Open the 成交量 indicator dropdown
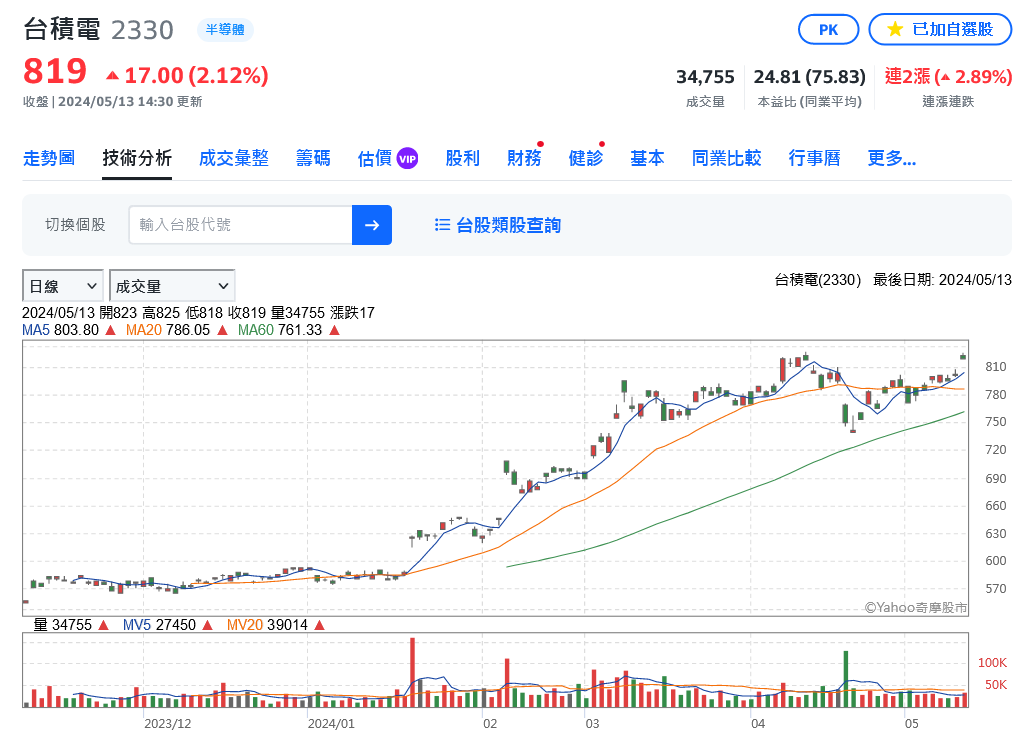Screen dimensions: 1021x735 click(x=172, y=286)
